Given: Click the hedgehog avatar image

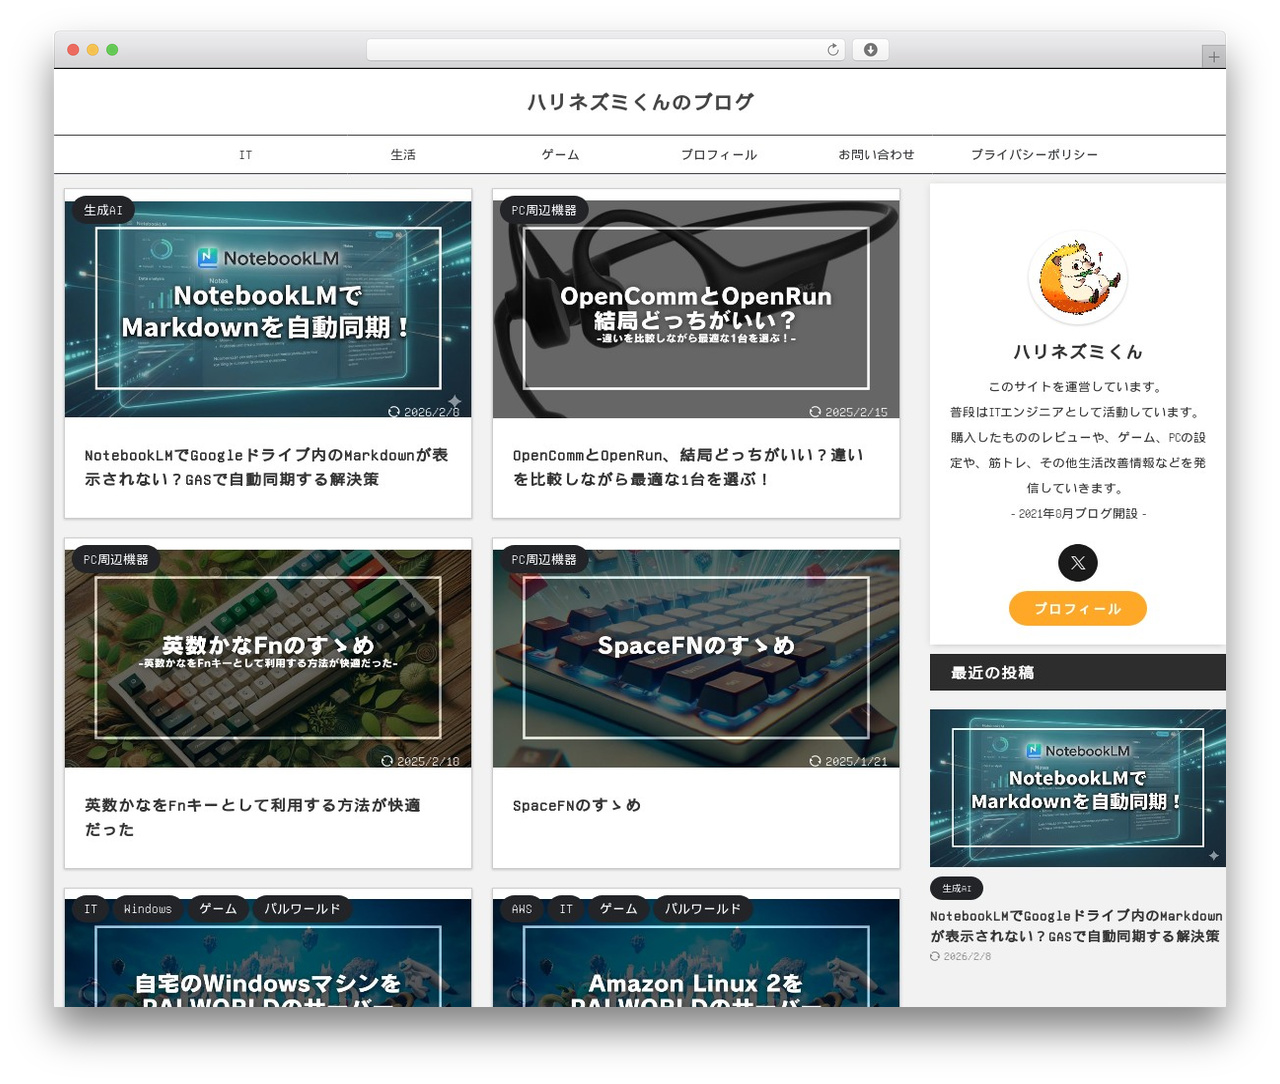Looking at the screenshot, I should pos(1078,278).
